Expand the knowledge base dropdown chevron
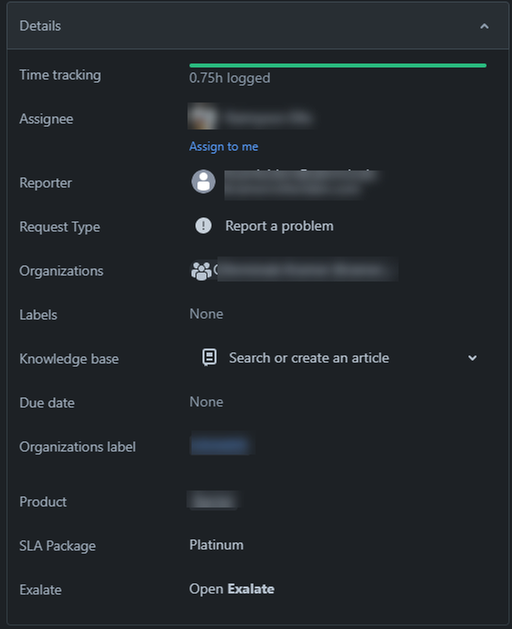Screen dimensions: 512x629 pos(472,358)
